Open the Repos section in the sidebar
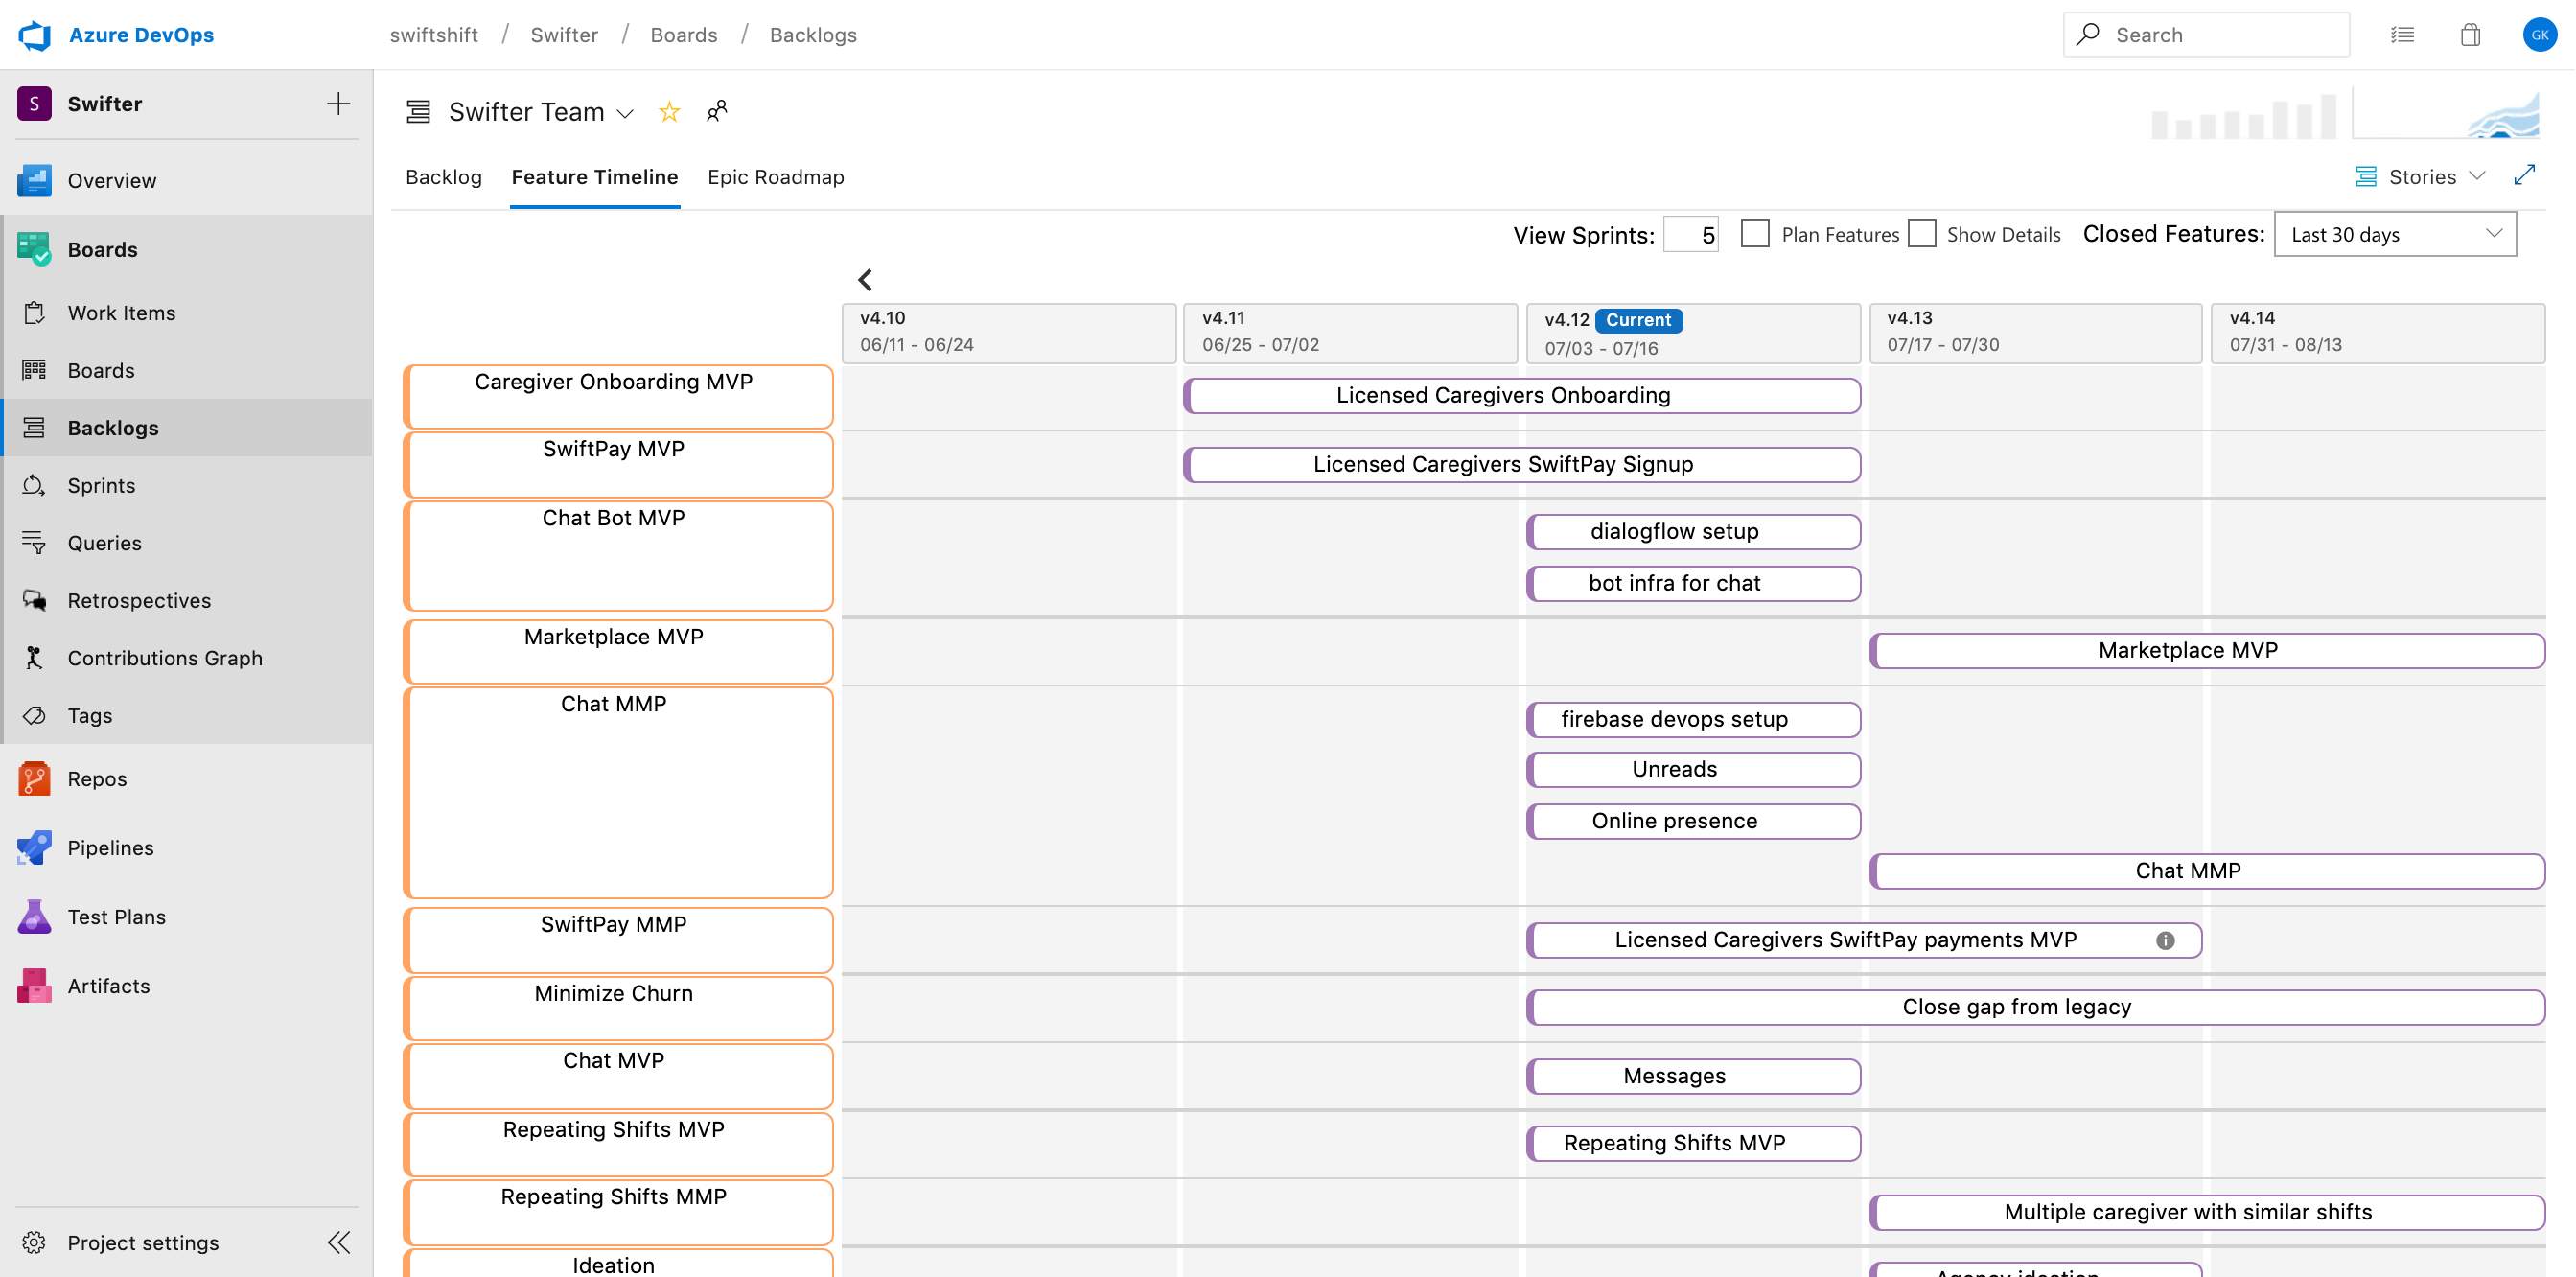 (x=97, y=779)
